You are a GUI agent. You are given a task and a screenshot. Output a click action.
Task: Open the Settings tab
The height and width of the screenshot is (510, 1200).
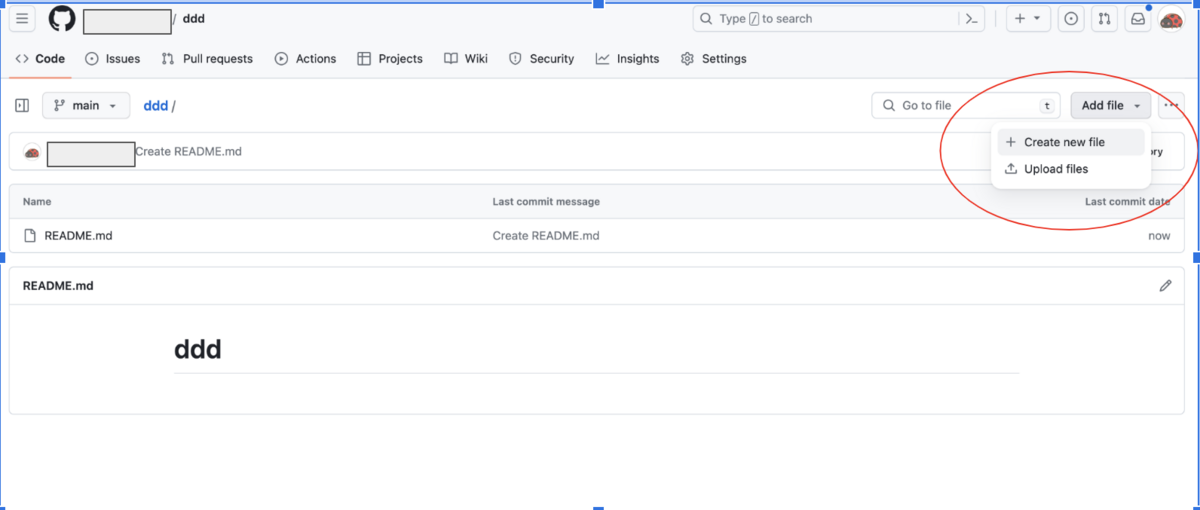click(x=714, y=59)
